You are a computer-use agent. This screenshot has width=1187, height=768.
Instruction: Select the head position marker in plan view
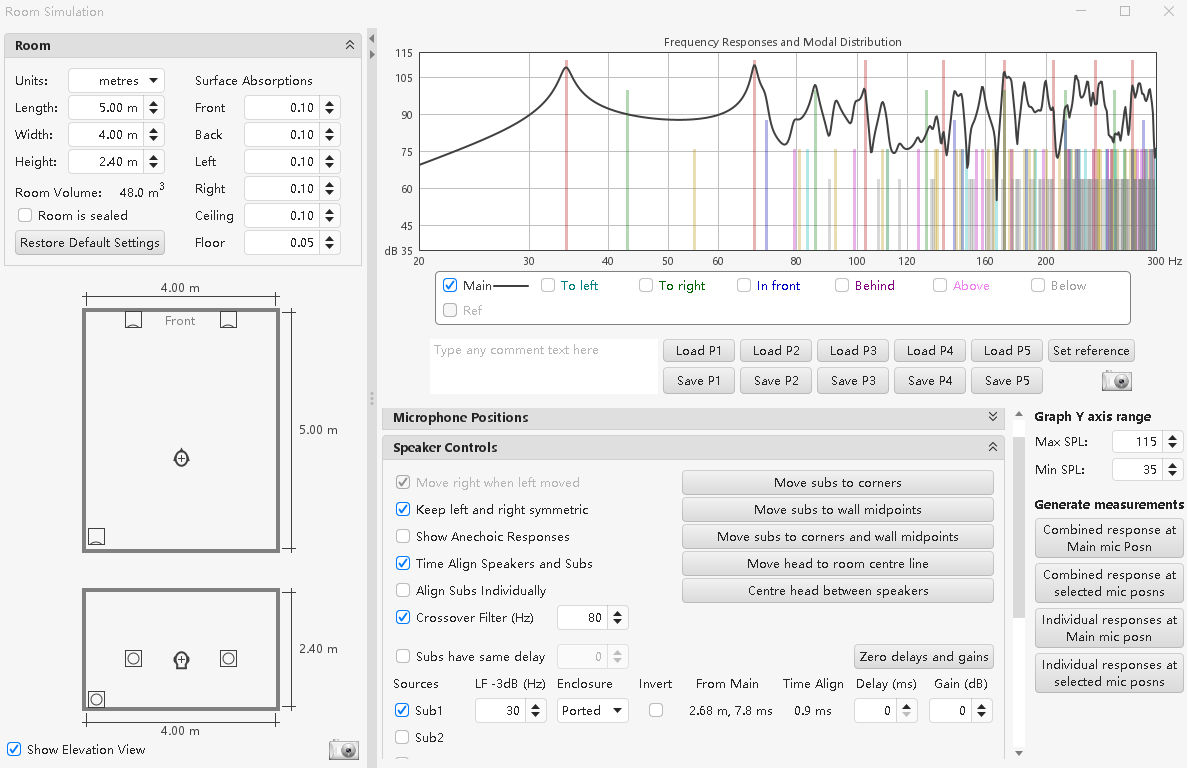point(182,458)
